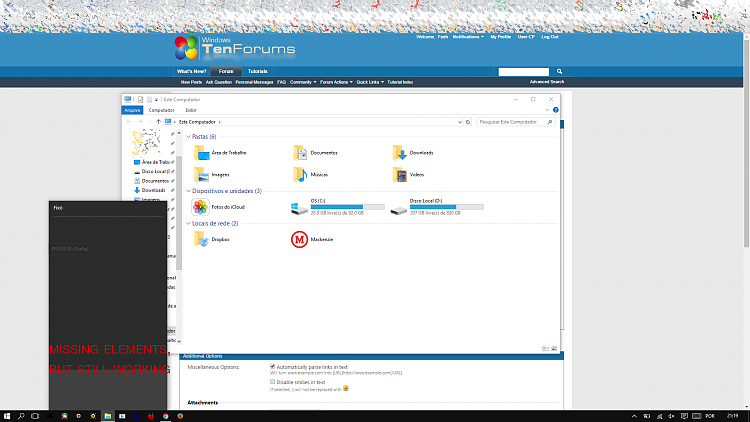The height and width of the screenshot is (422, 750).
Task: Select the Forum tab
Action: [226, 71]
